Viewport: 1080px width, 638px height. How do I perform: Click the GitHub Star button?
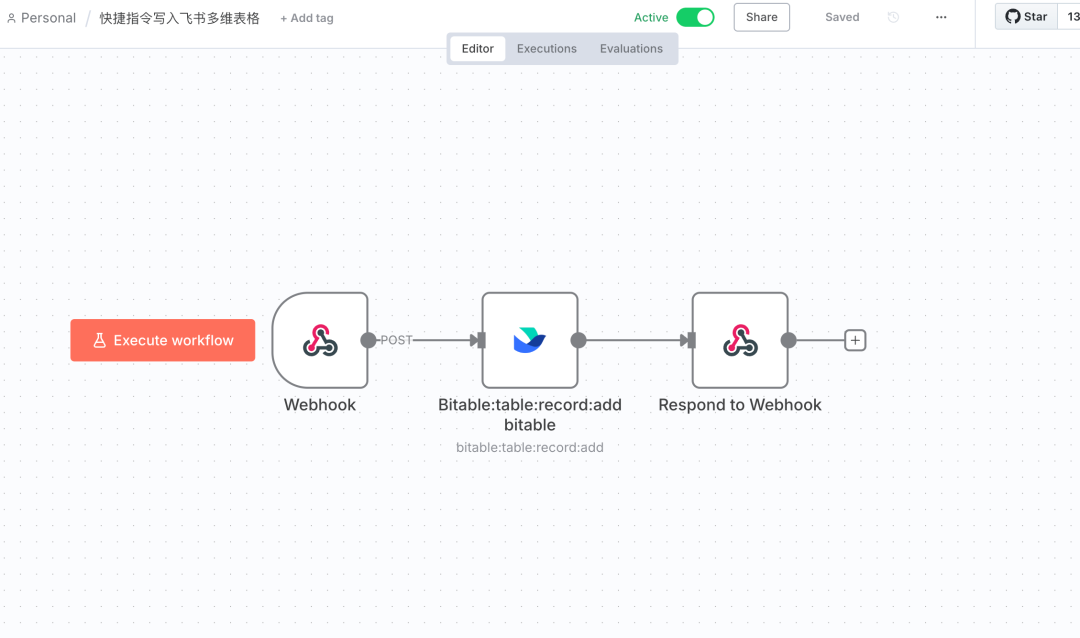1026,17
